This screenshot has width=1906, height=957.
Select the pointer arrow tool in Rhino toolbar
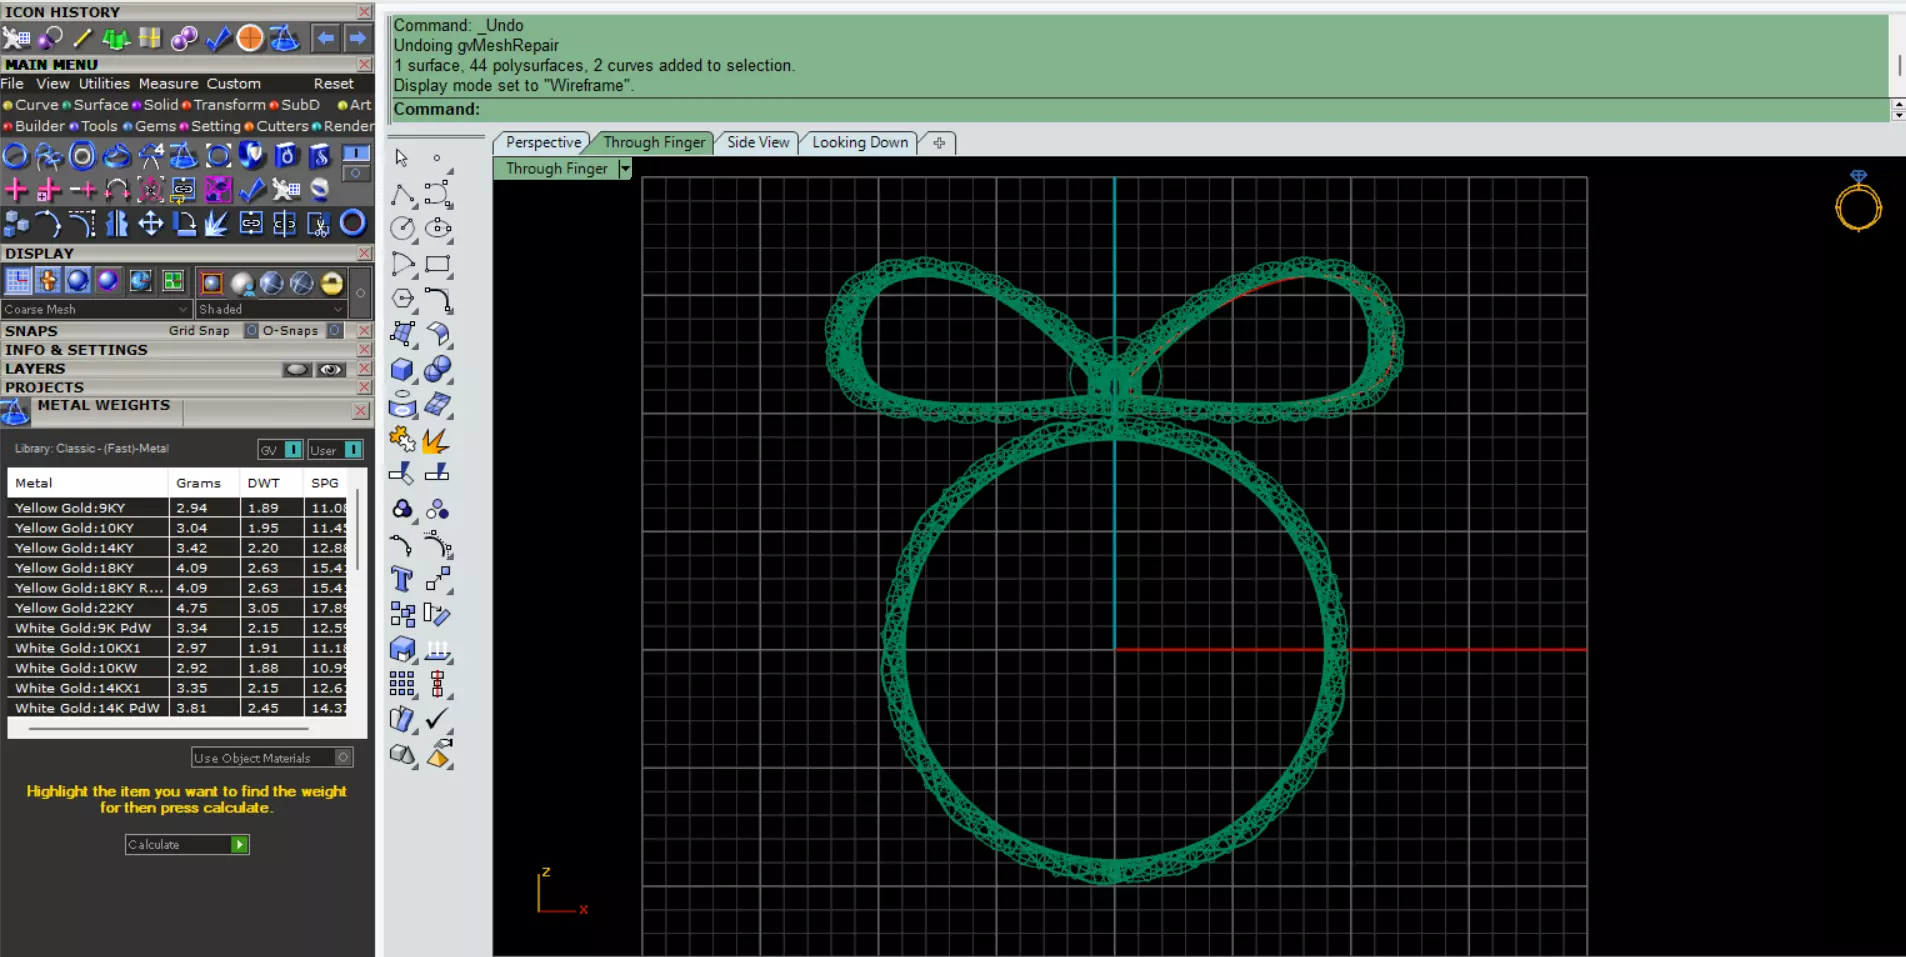click(x=402, y=158)
